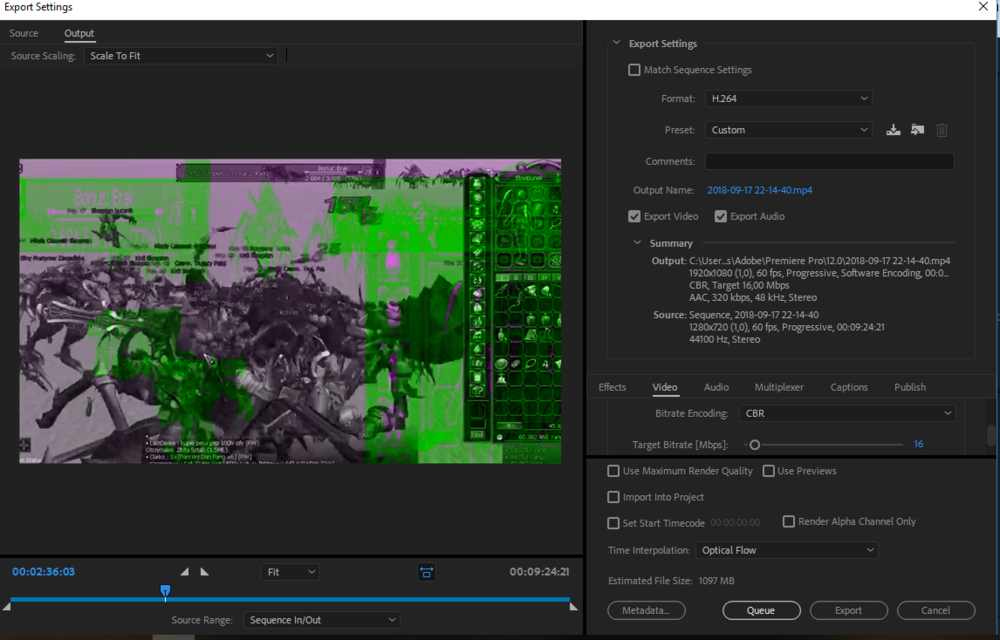
Task: Click the Metadata button
Action: pyautogui.click(x=646, y=611)
